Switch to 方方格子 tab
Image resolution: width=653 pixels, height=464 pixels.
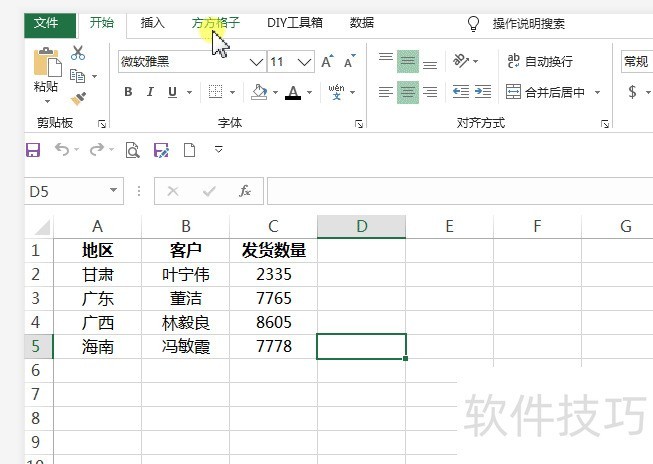216,22
